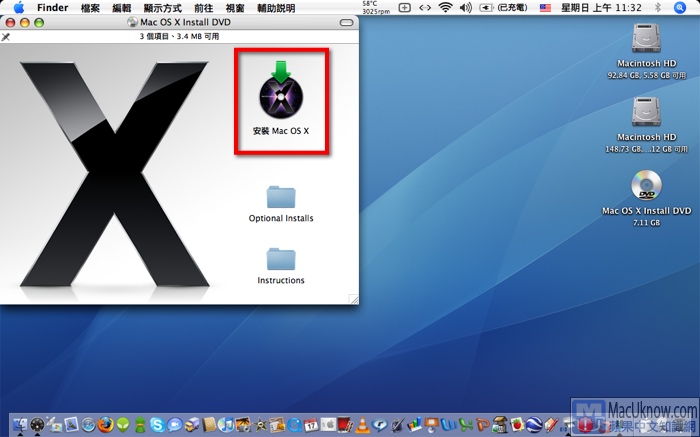The height and width of the screenshot is (437, 700).
Task: Click the 3 個項目、3.4 MB 可用 status text
Action: pos(179,37)
